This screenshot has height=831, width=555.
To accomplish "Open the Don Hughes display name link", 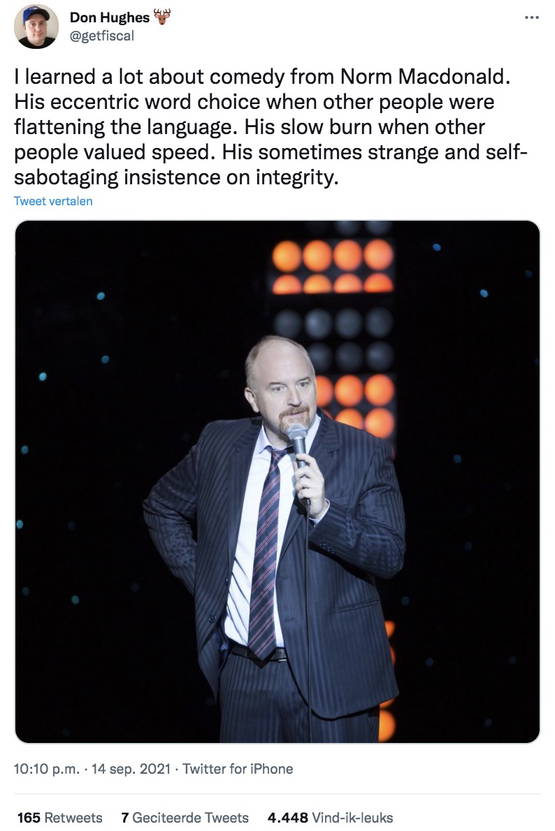I will click(110, 17).
